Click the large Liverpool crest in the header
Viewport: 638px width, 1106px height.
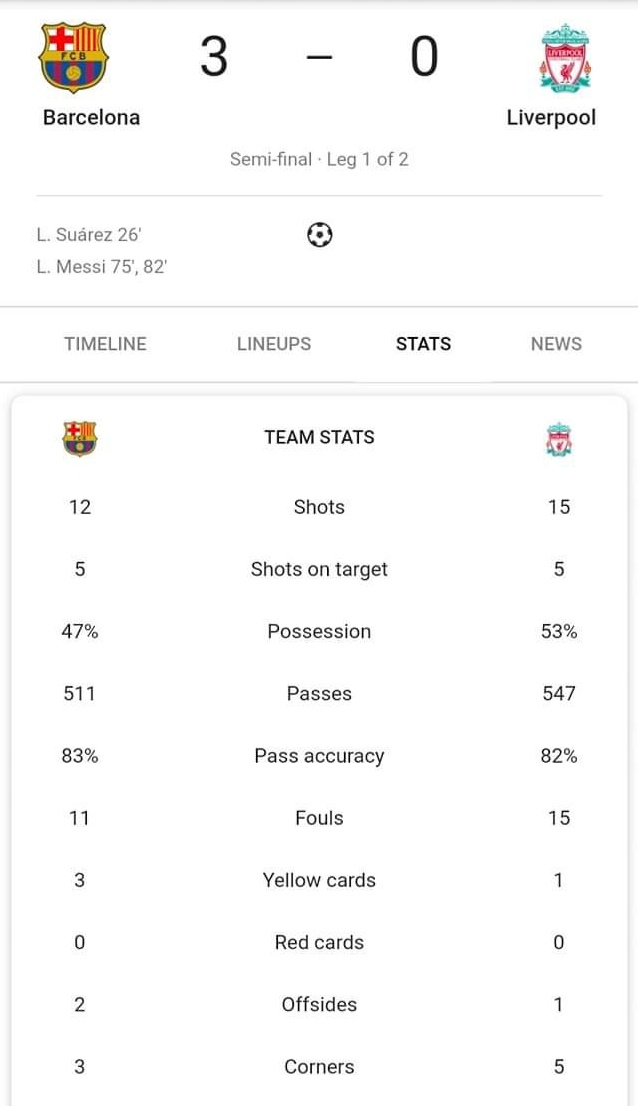[565, 58]
